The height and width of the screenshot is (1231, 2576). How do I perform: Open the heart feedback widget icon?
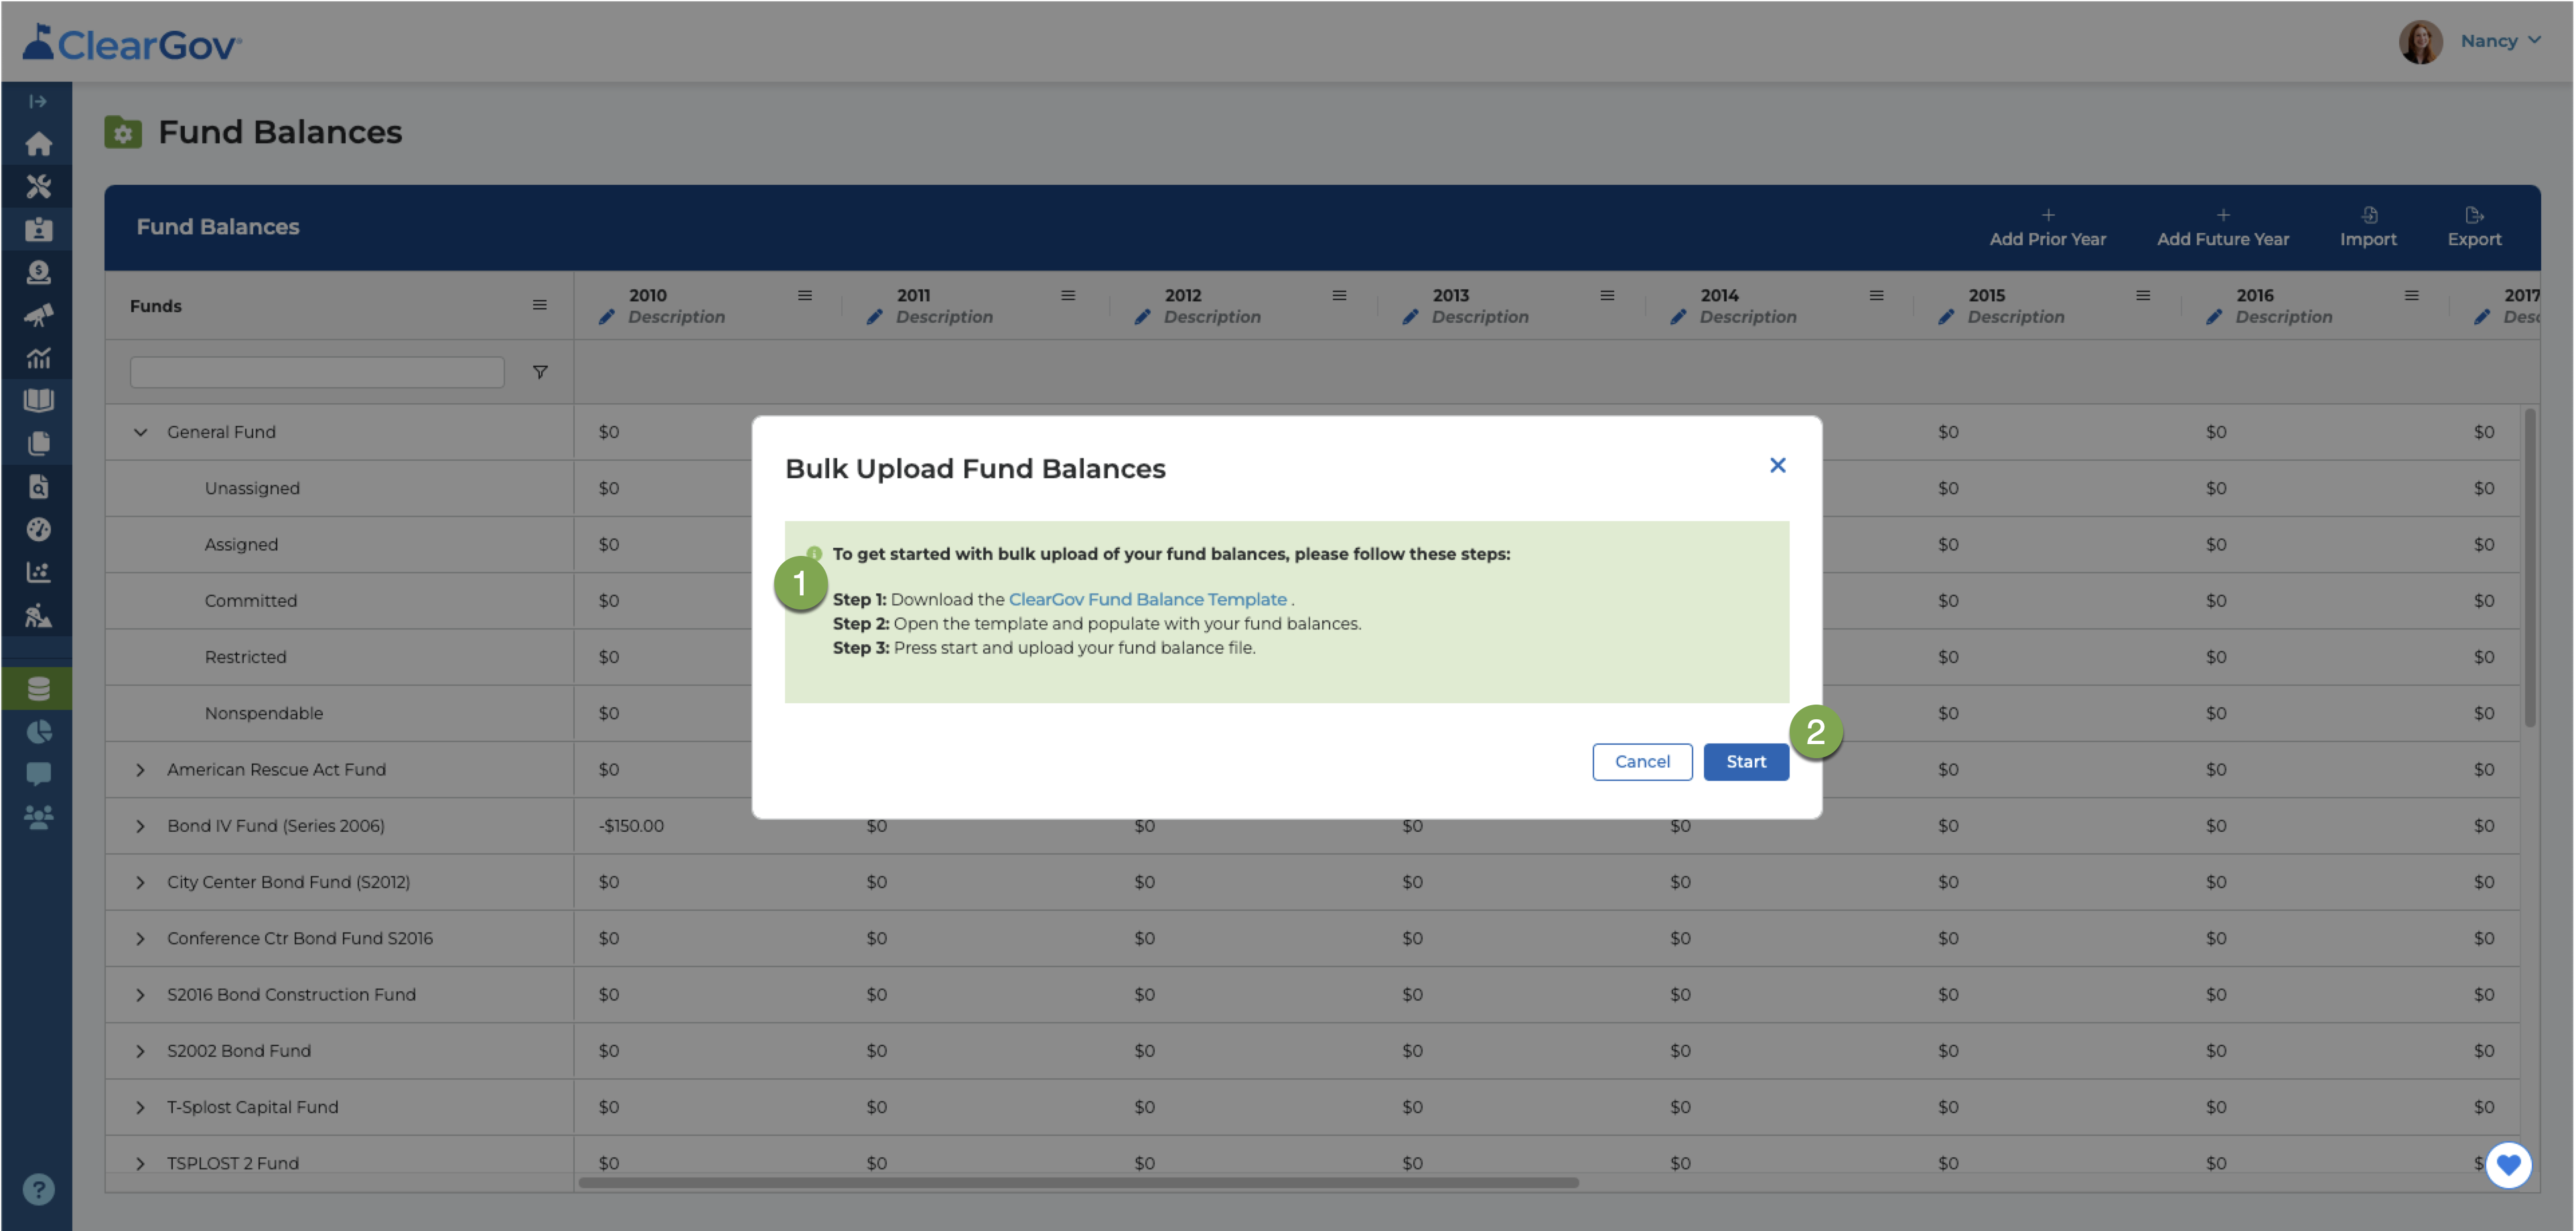coord(2508,1165)
